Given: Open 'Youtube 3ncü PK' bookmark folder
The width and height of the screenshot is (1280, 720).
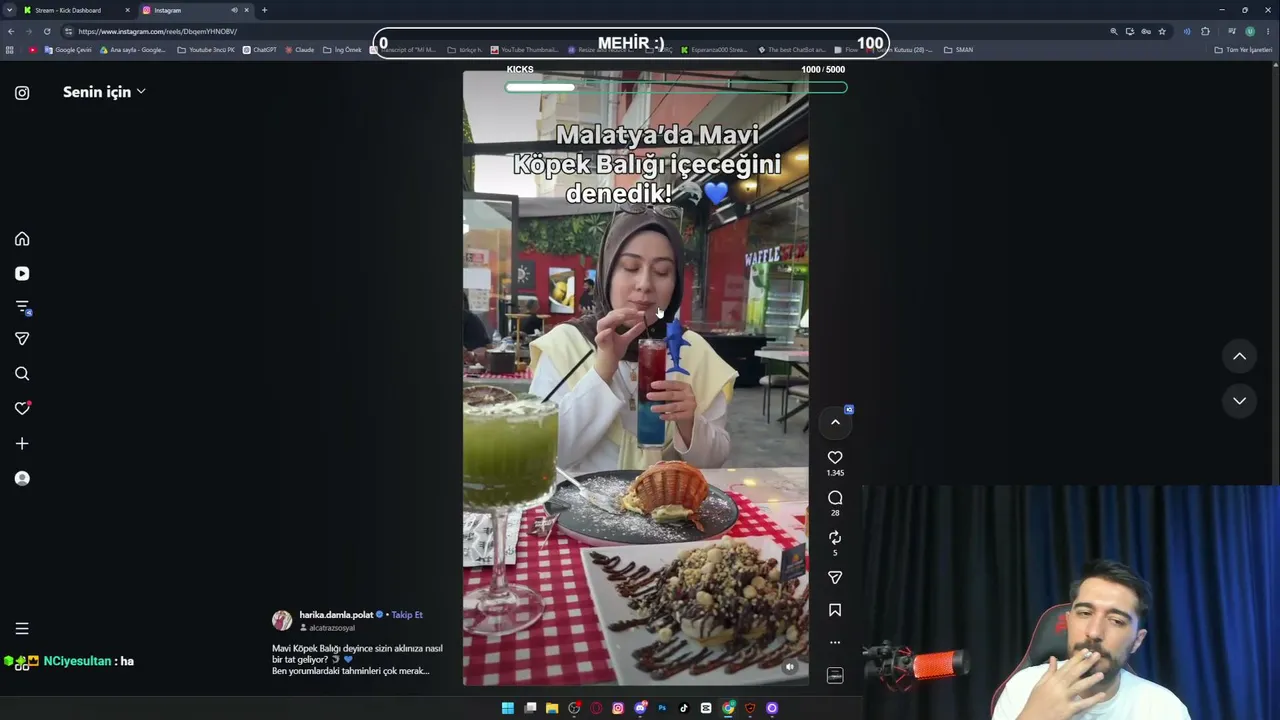Looking at the screenshot, I should [207, 50].
